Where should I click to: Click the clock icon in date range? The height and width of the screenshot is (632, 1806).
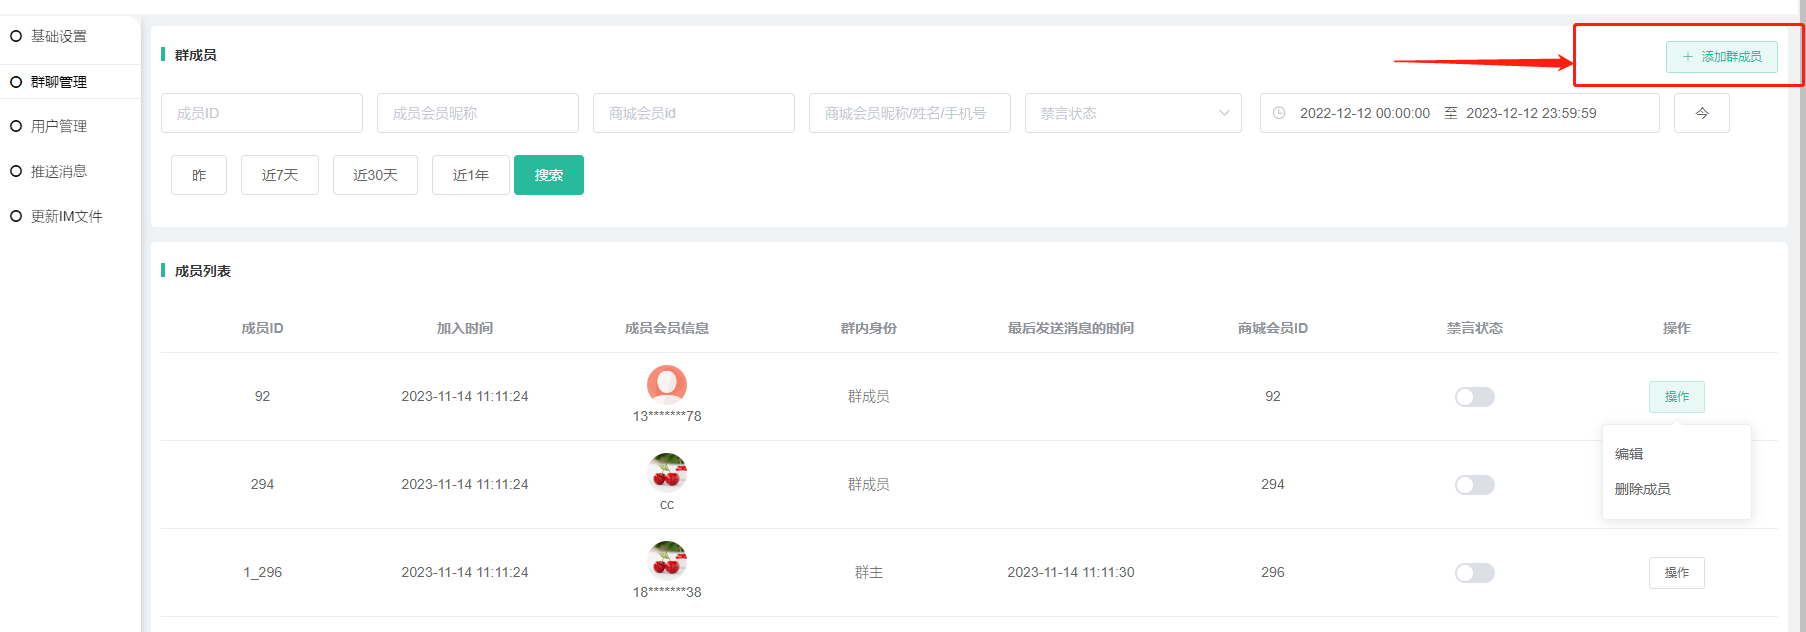[x=1279, y=113]
